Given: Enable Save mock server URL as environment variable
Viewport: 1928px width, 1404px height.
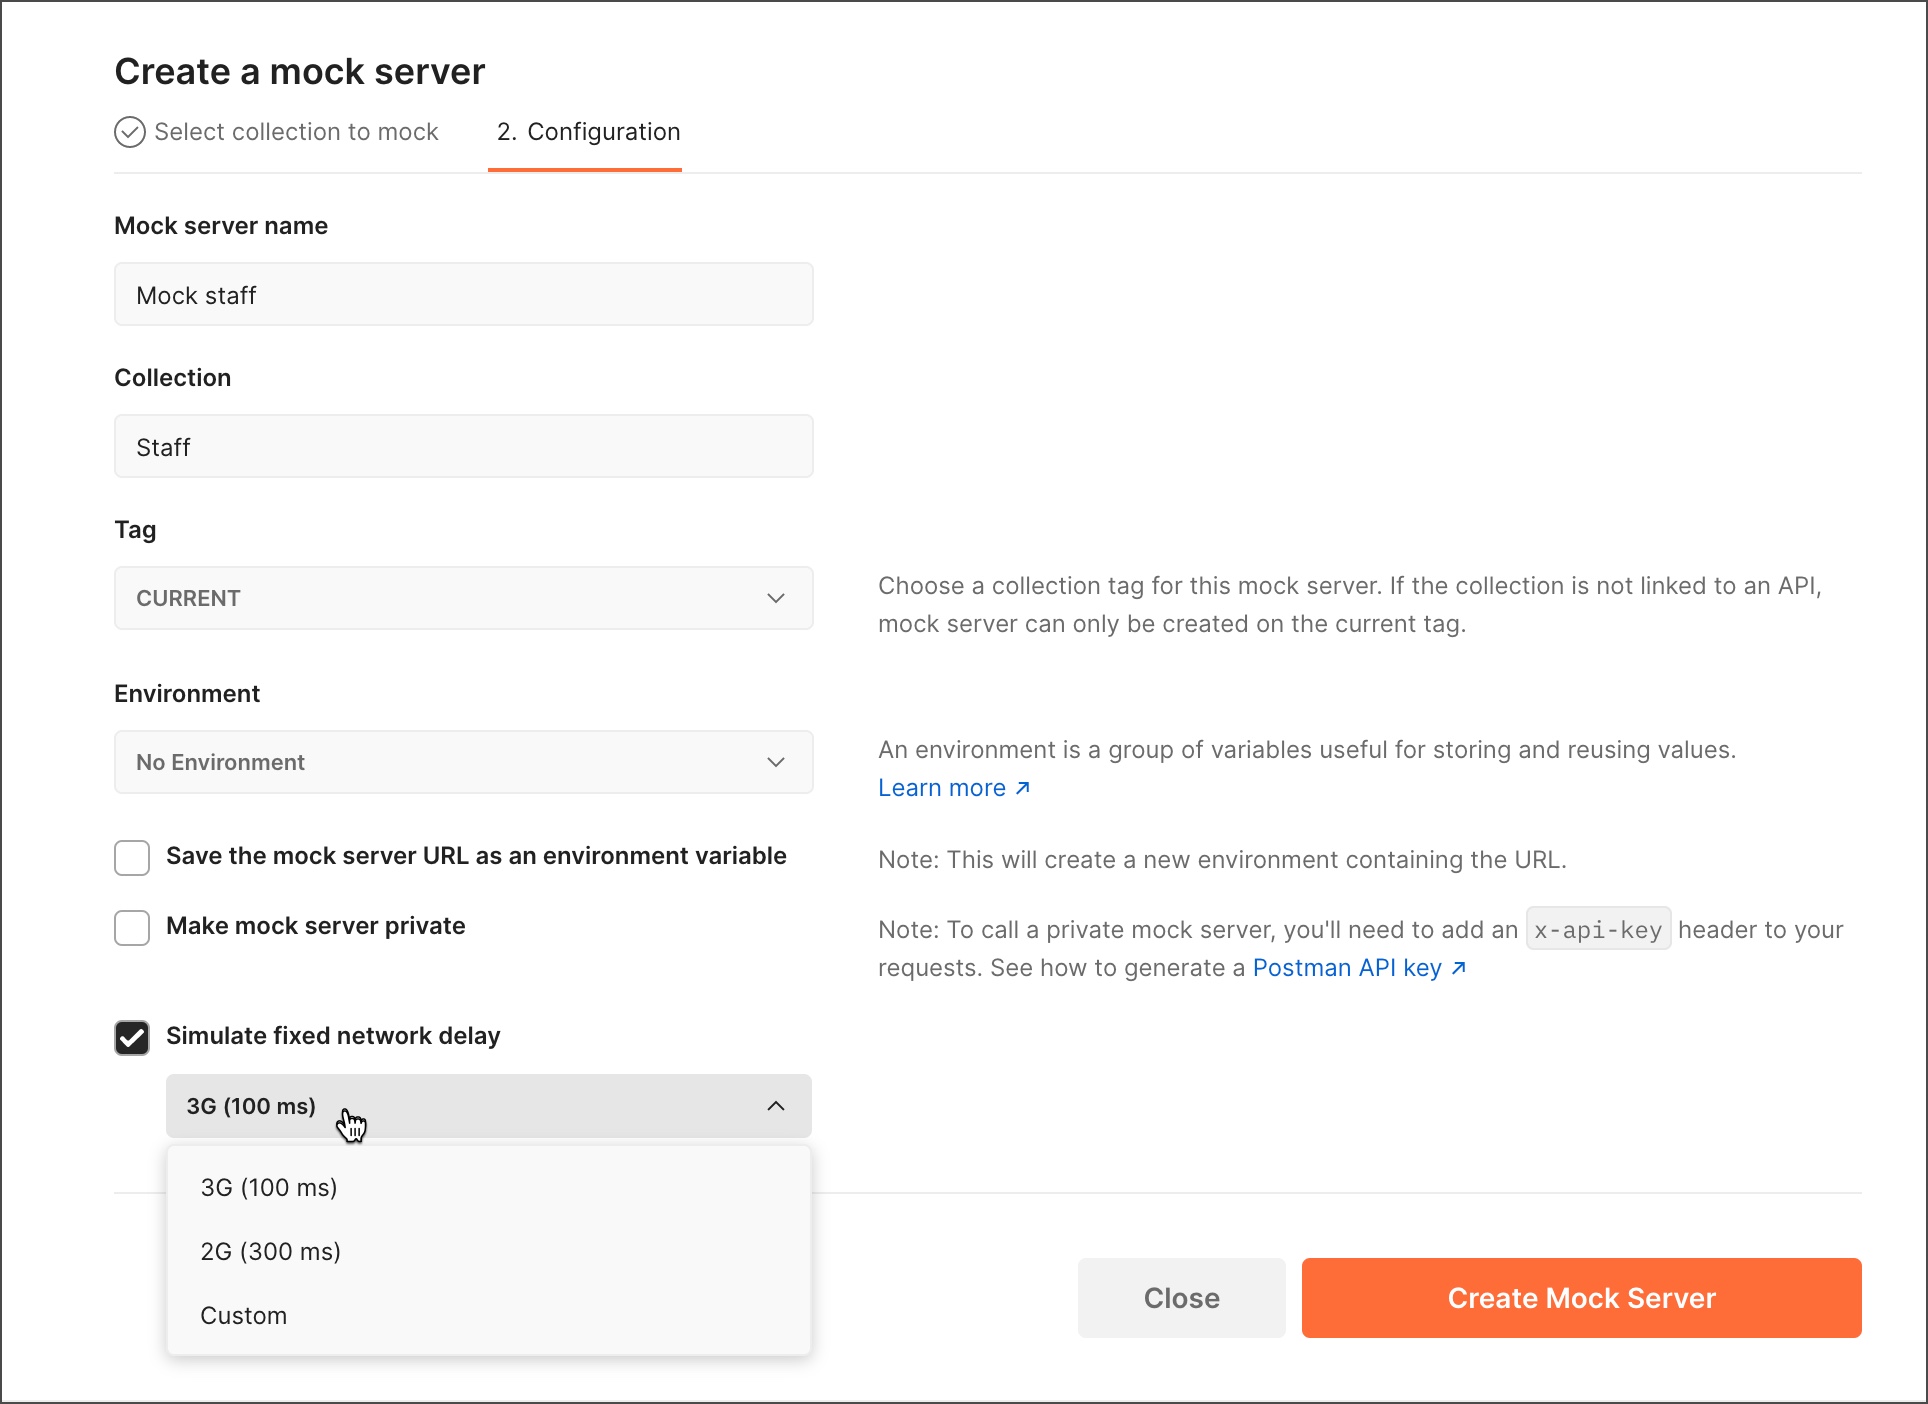Looking at the screenshot, I should tap(133, 856).
